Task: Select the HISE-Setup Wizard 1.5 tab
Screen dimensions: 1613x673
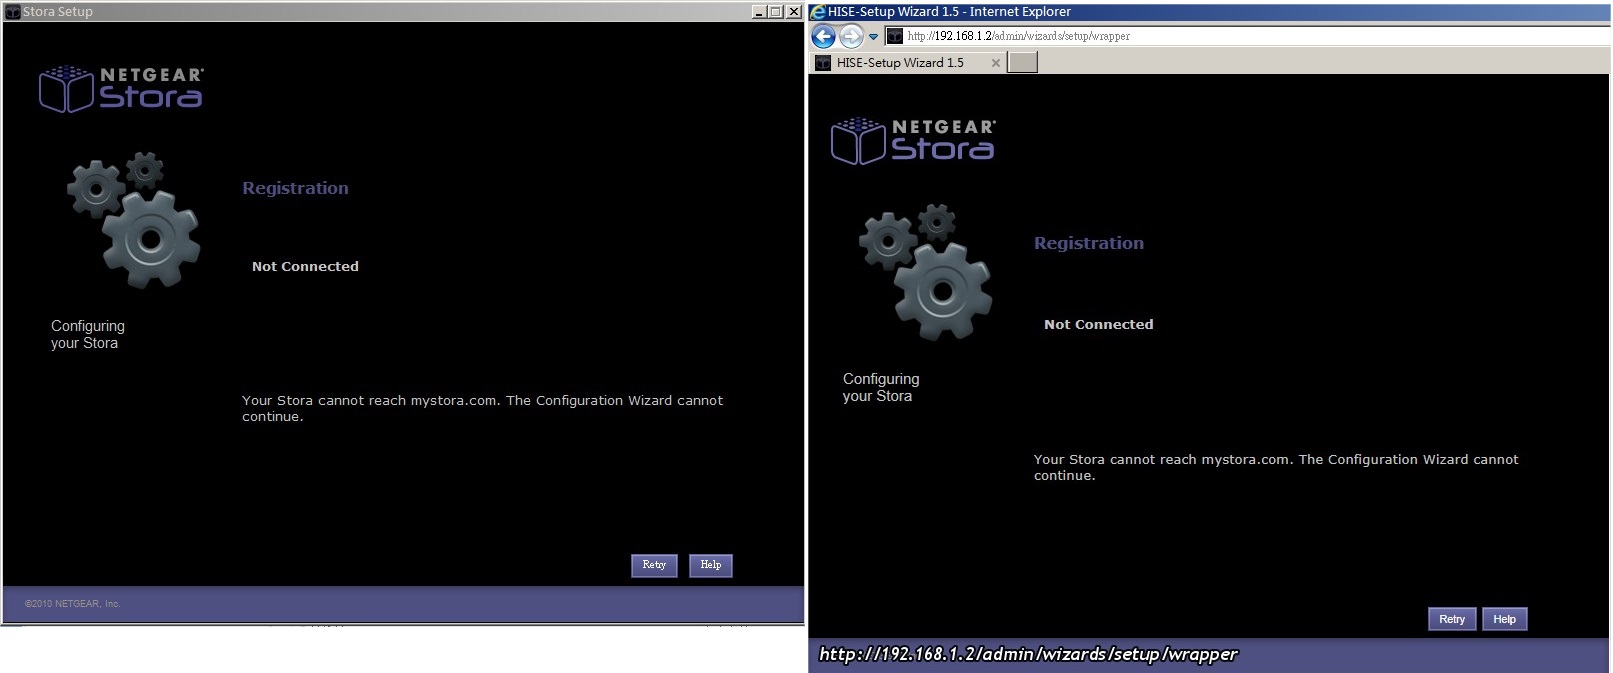Action: [908, 62]
